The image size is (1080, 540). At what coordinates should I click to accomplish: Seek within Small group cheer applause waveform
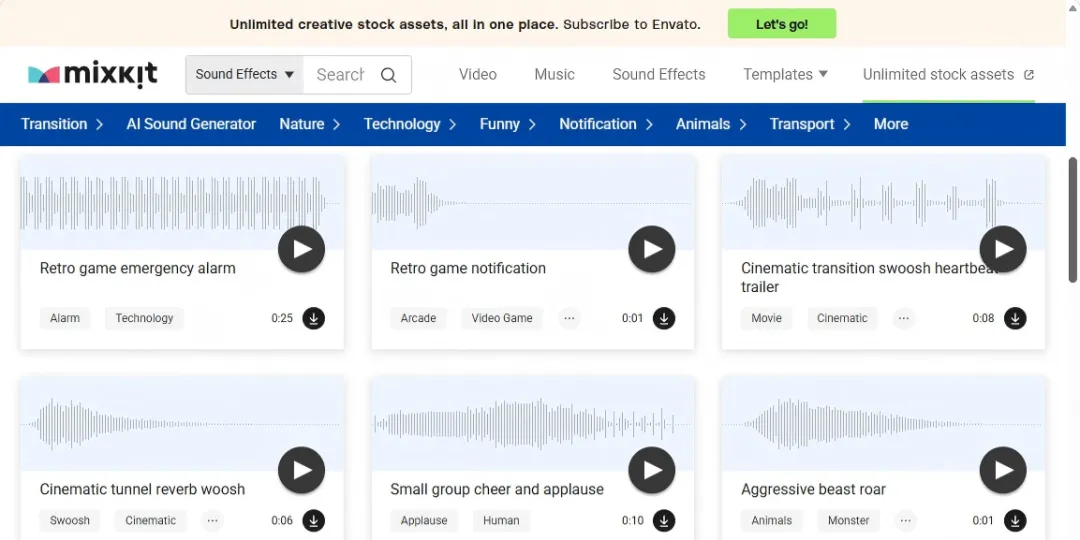(532, 424)
